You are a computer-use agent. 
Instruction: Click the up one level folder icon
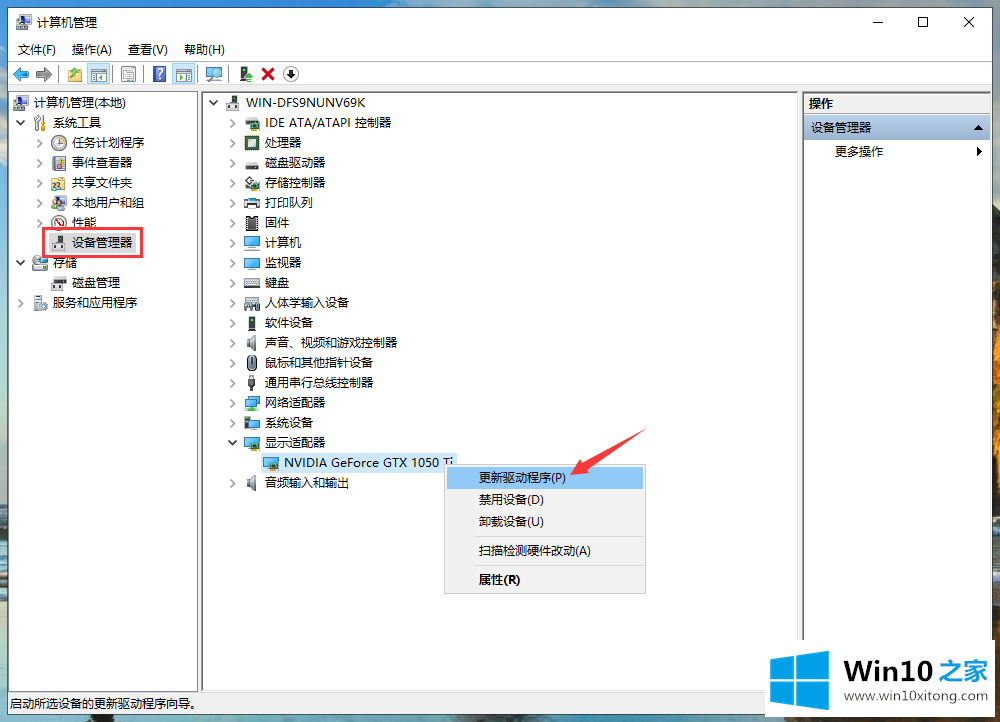pyautogui.click(x=75, y=75)
